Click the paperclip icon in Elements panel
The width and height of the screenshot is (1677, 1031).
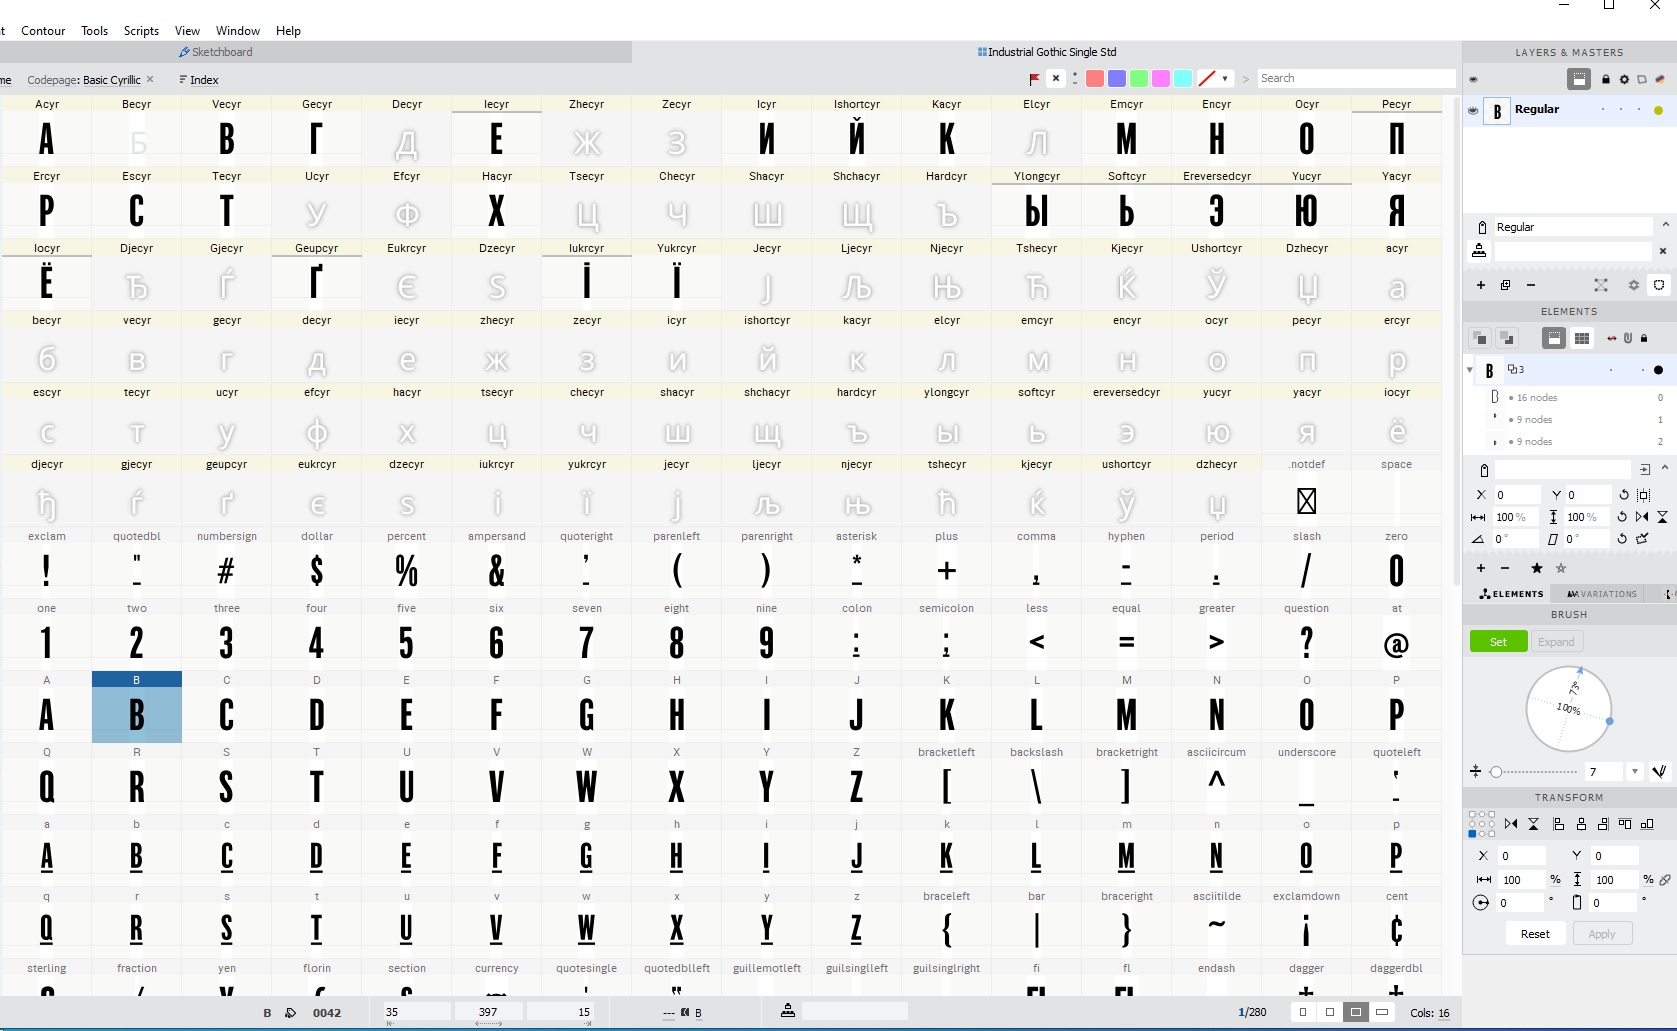coord(1628,338)
